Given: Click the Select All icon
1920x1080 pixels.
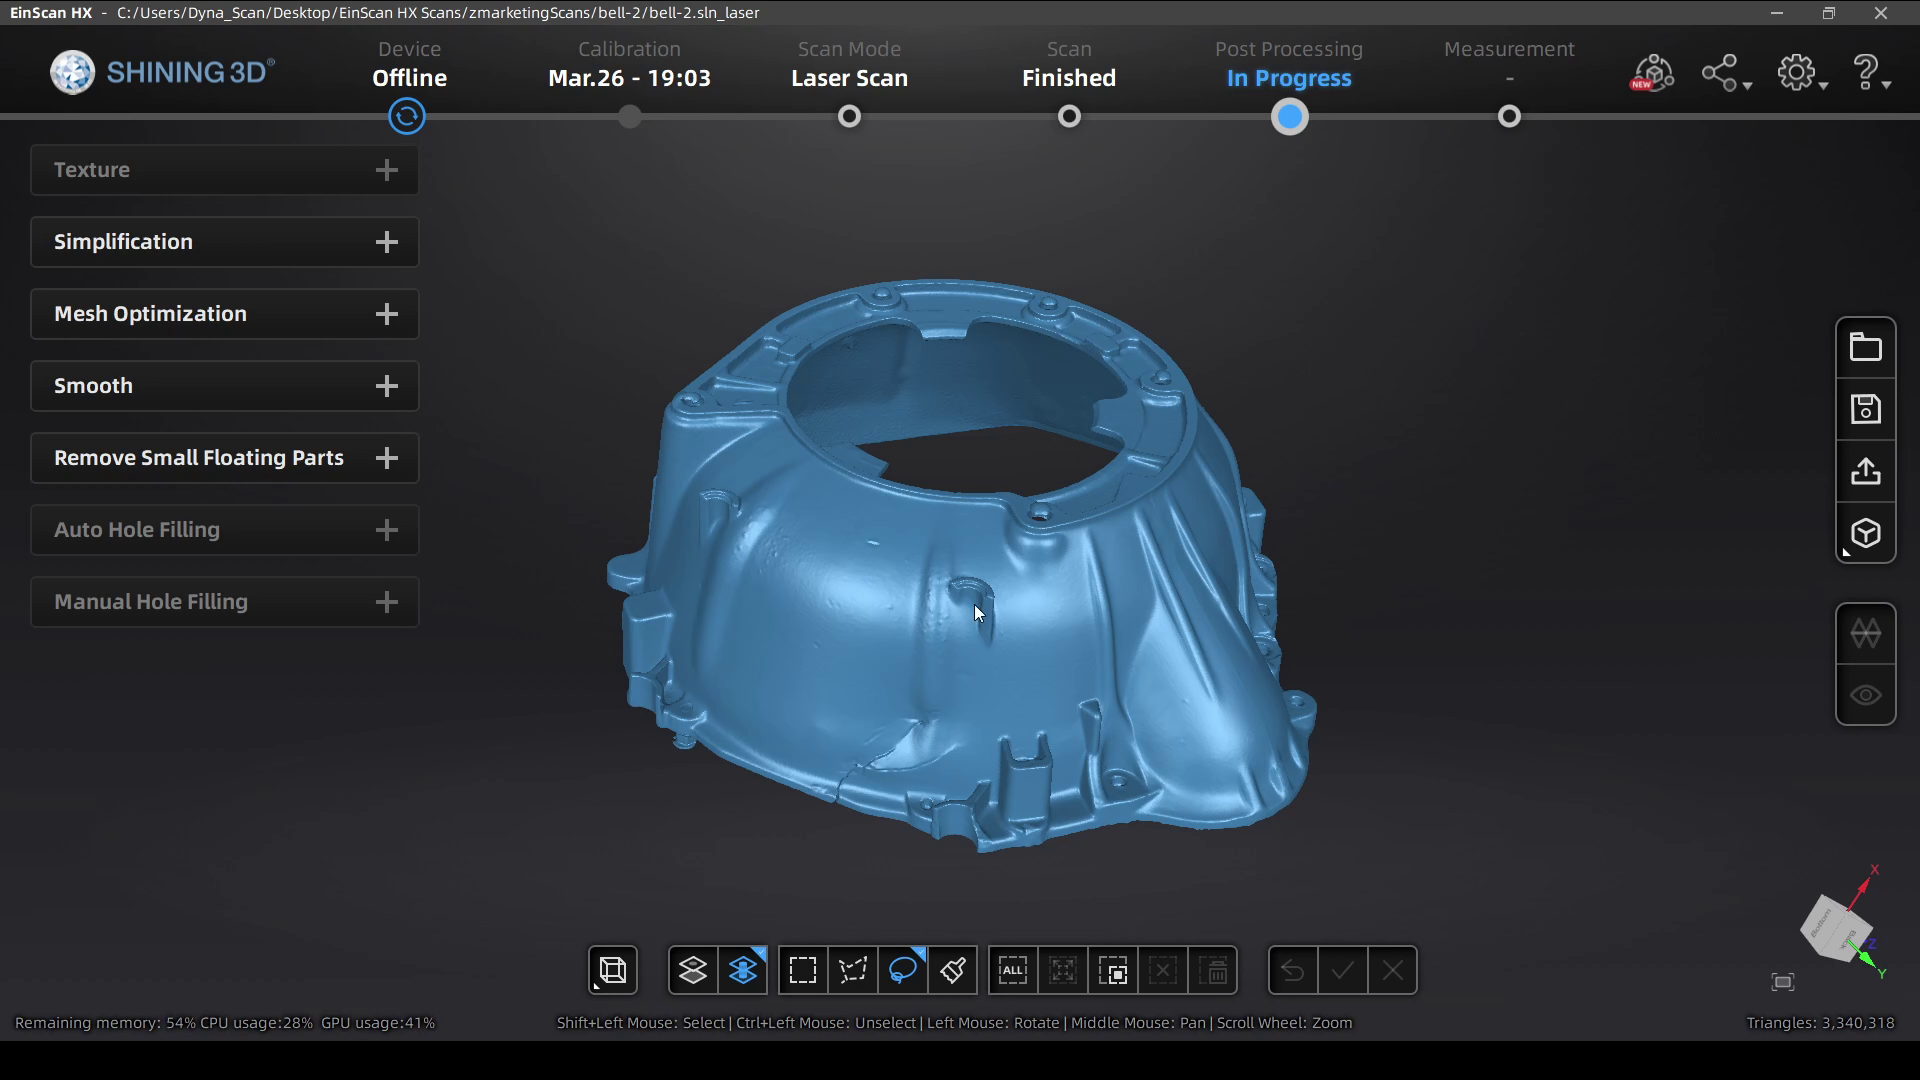Looking at the screenshot, I should (x=1012, y=970).
